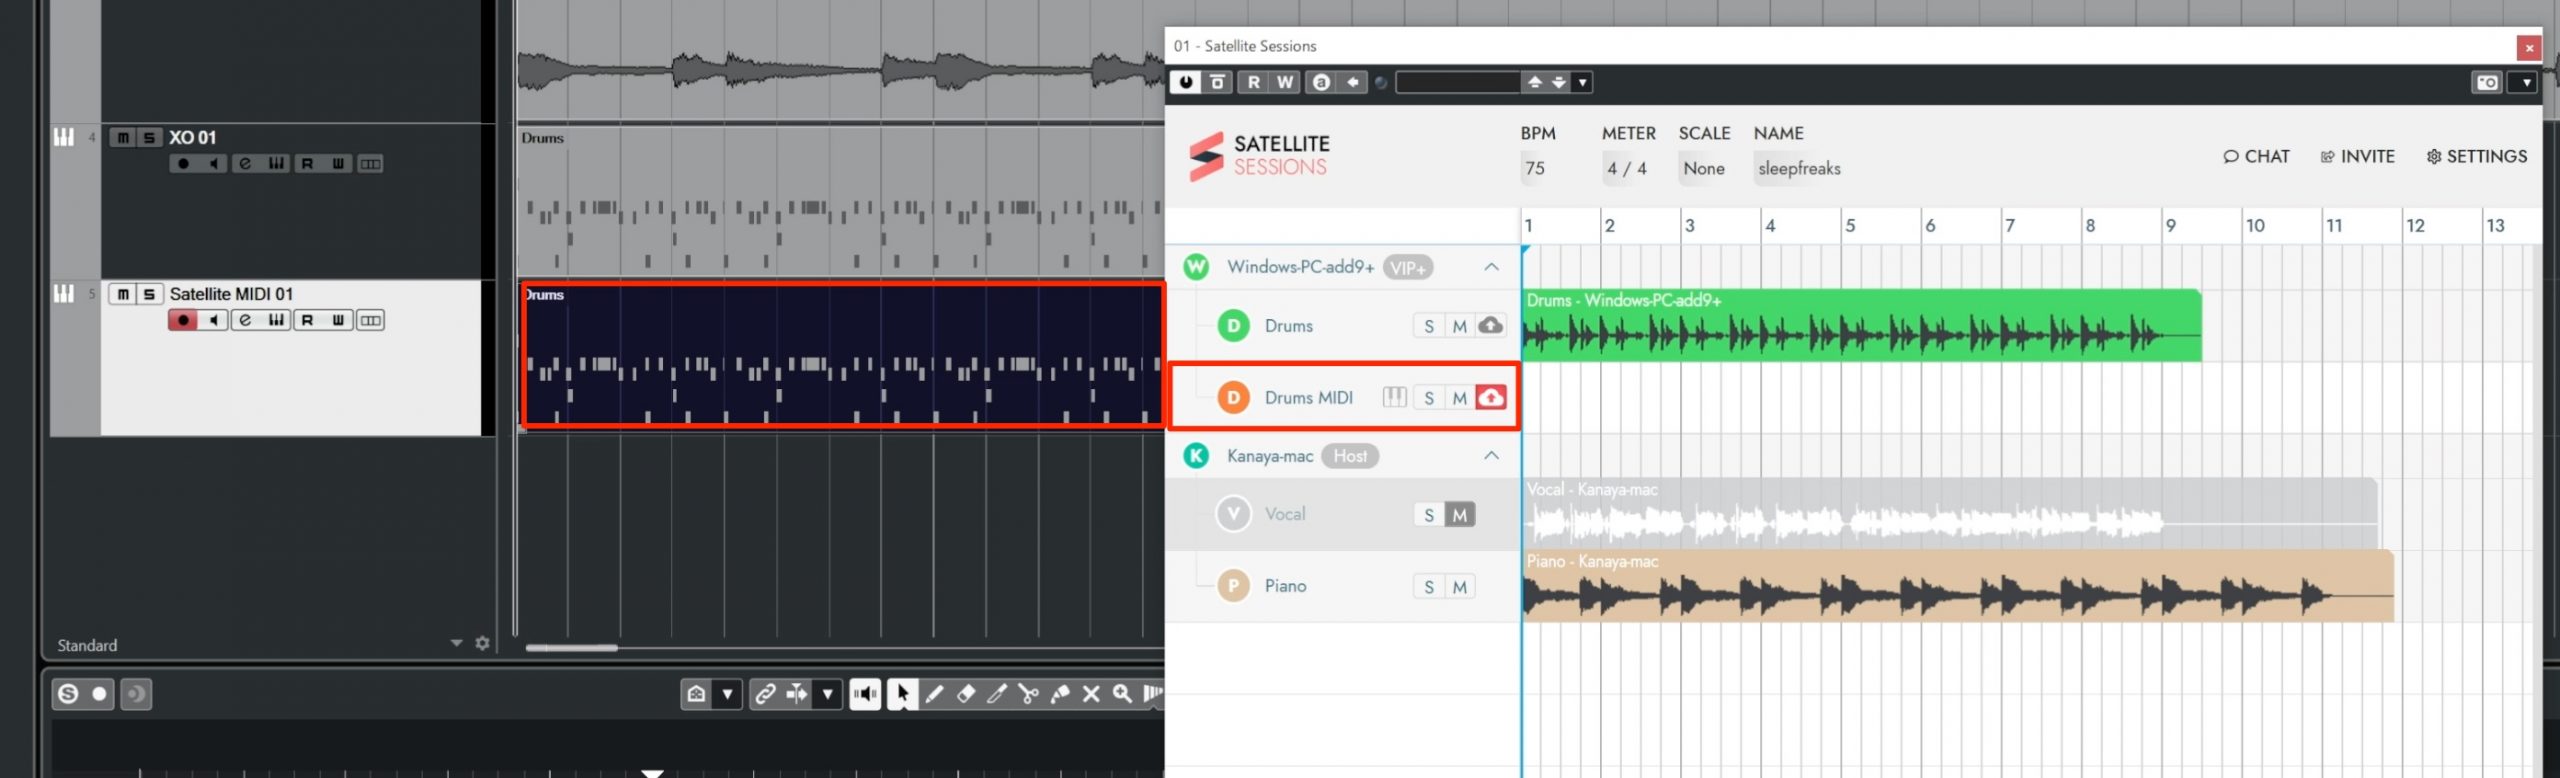Click the empty preset name field

click(x=1458, y=82)
